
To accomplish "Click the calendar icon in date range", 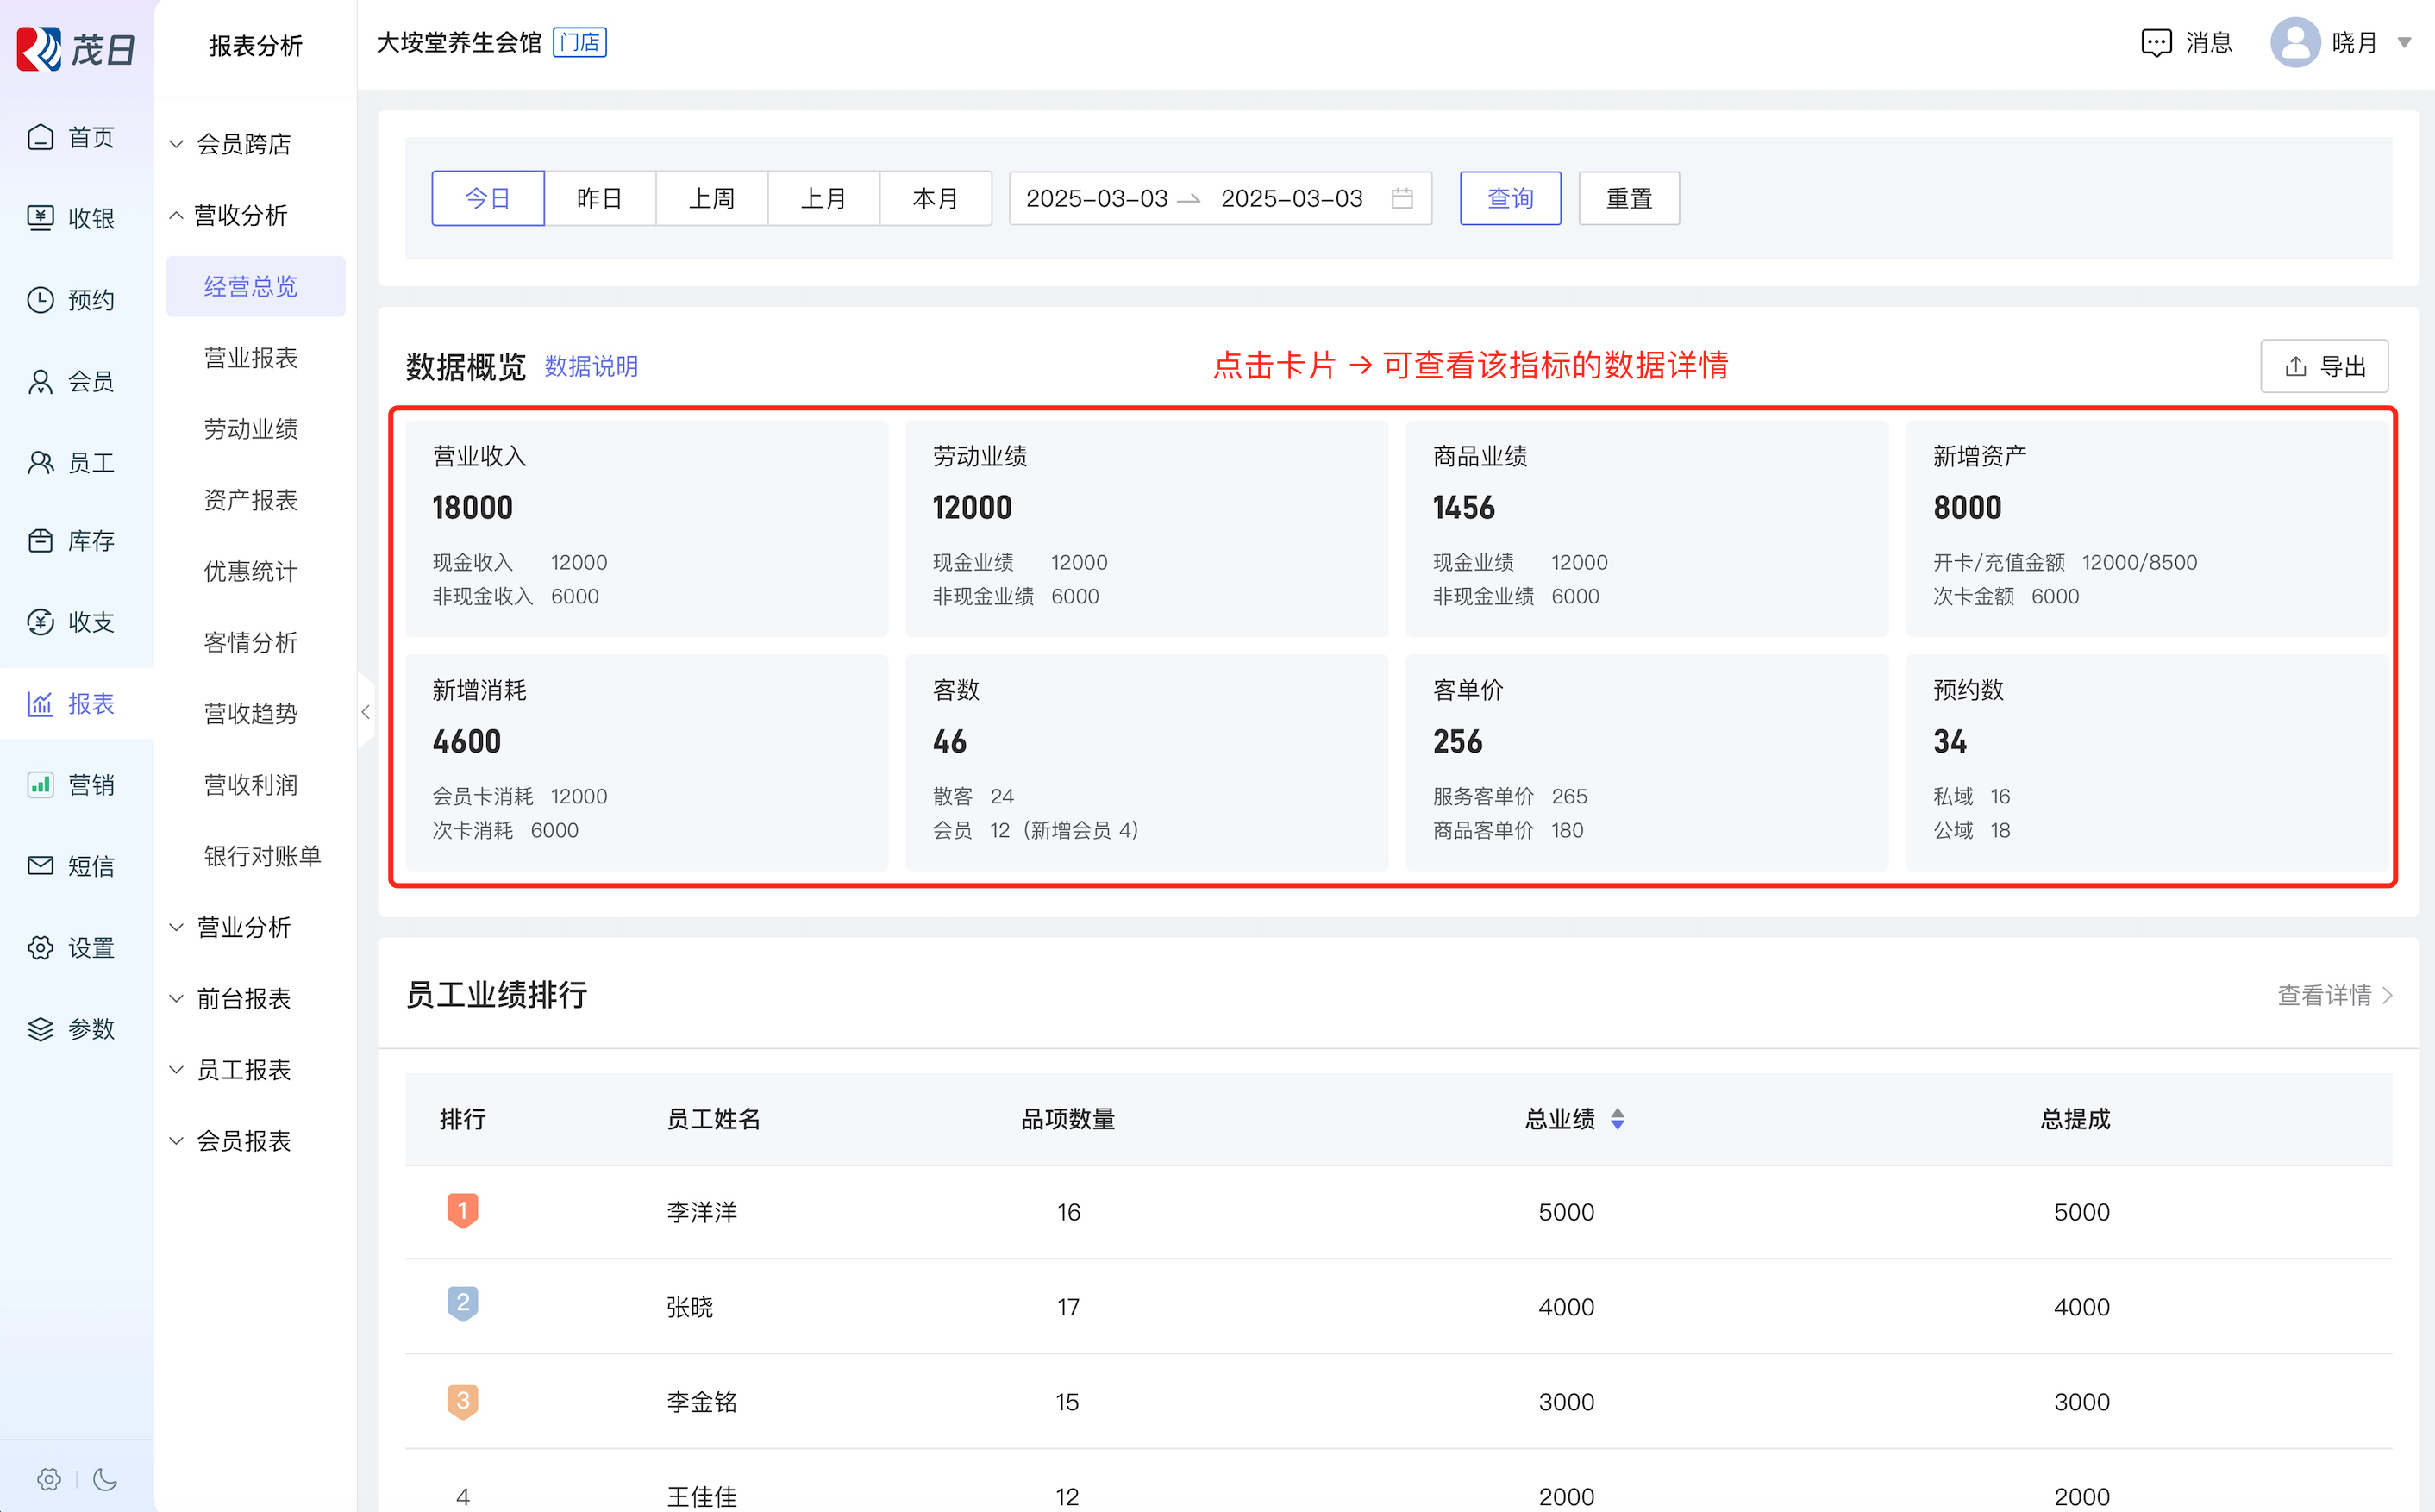I will (1402, 198).
